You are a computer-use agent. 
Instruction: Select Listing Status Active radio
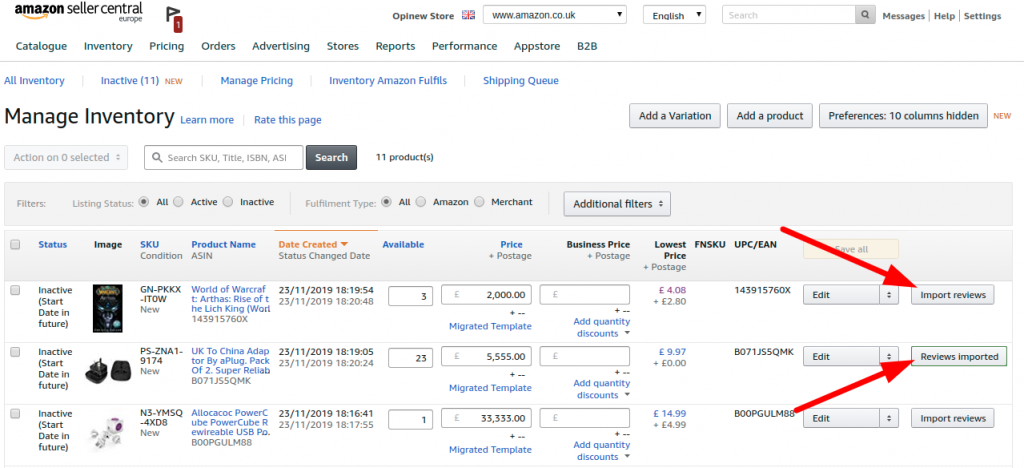point(178,202)
